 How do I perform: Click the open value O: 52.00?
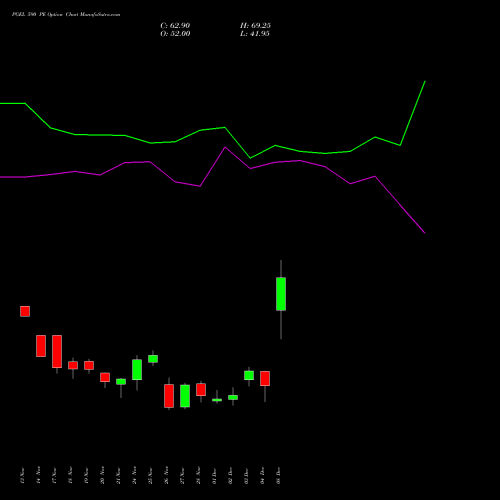[x=175, y=34]
